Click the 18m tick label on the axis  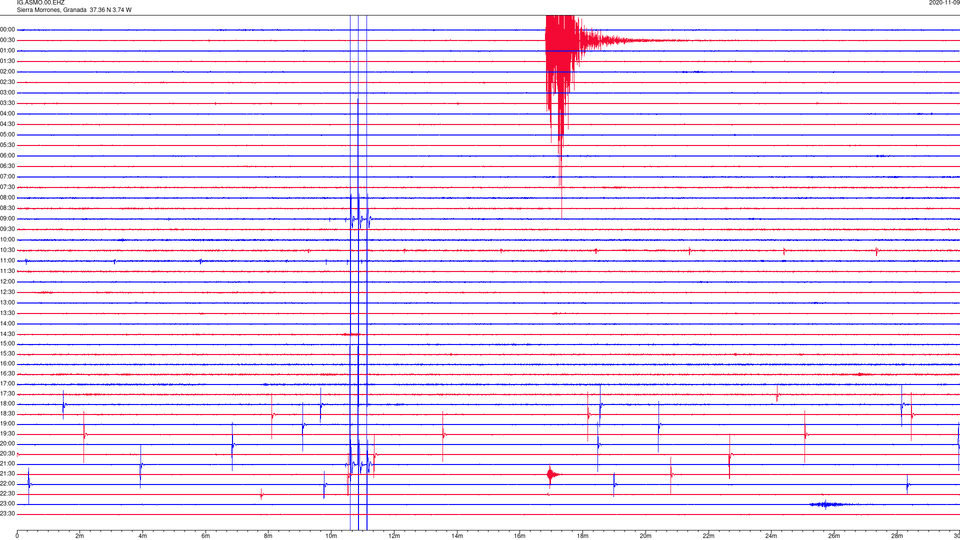(x=582, y=536)
